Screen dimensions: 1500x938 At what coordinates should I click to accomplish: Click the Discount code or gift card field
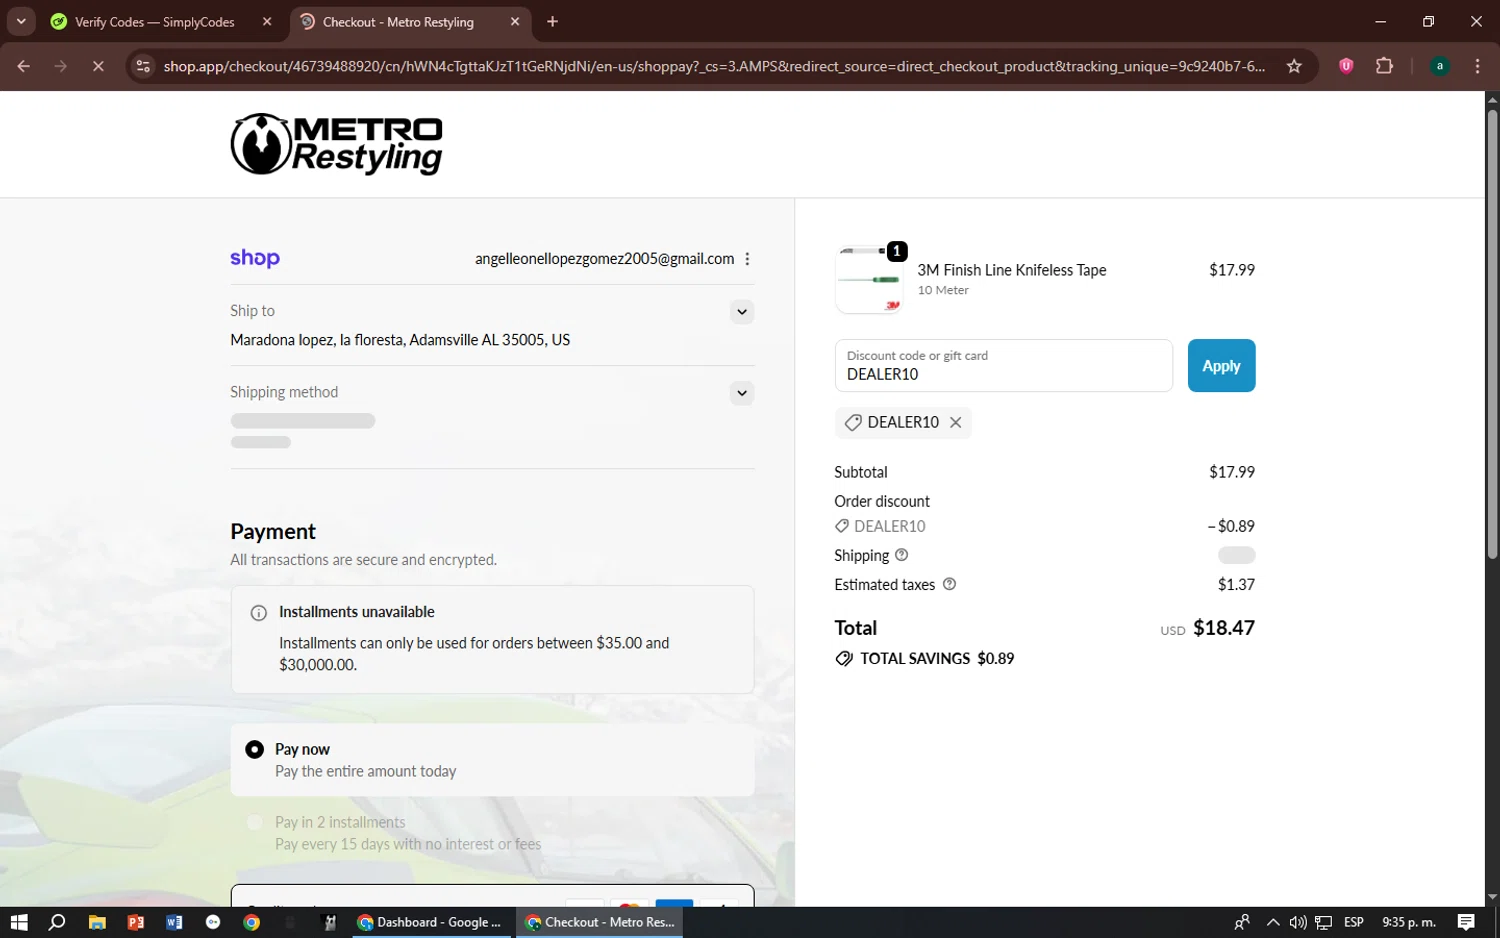(1003, 365)
